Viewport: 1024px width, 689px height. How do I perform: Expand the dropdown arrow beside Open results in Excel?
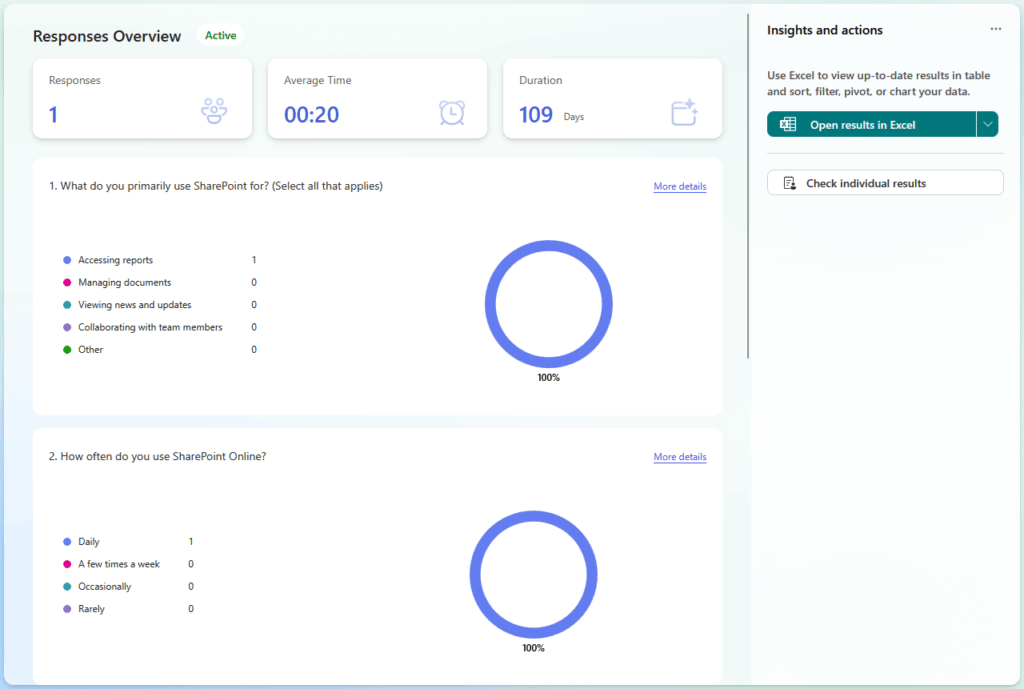pyautogui.click(x=987, y=124)
